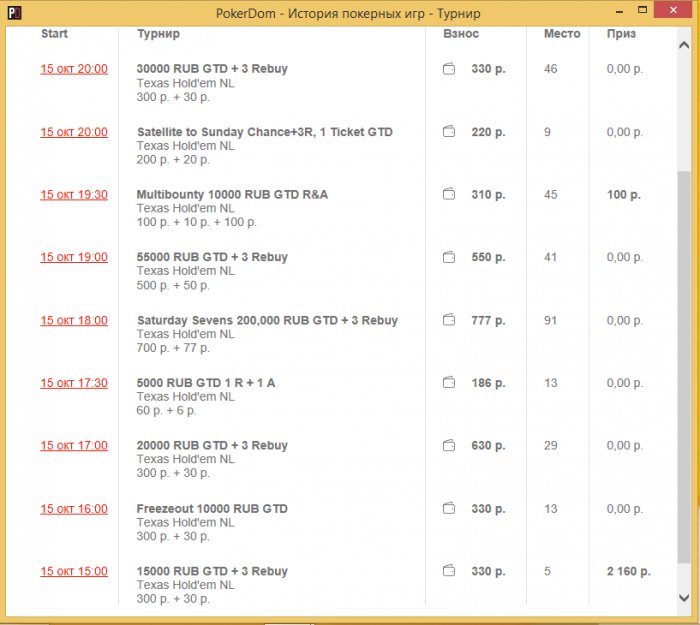Click '700 р. + 77 р.' breakdown text
This screenshot has width=700, height=625.
coord(173,348)
